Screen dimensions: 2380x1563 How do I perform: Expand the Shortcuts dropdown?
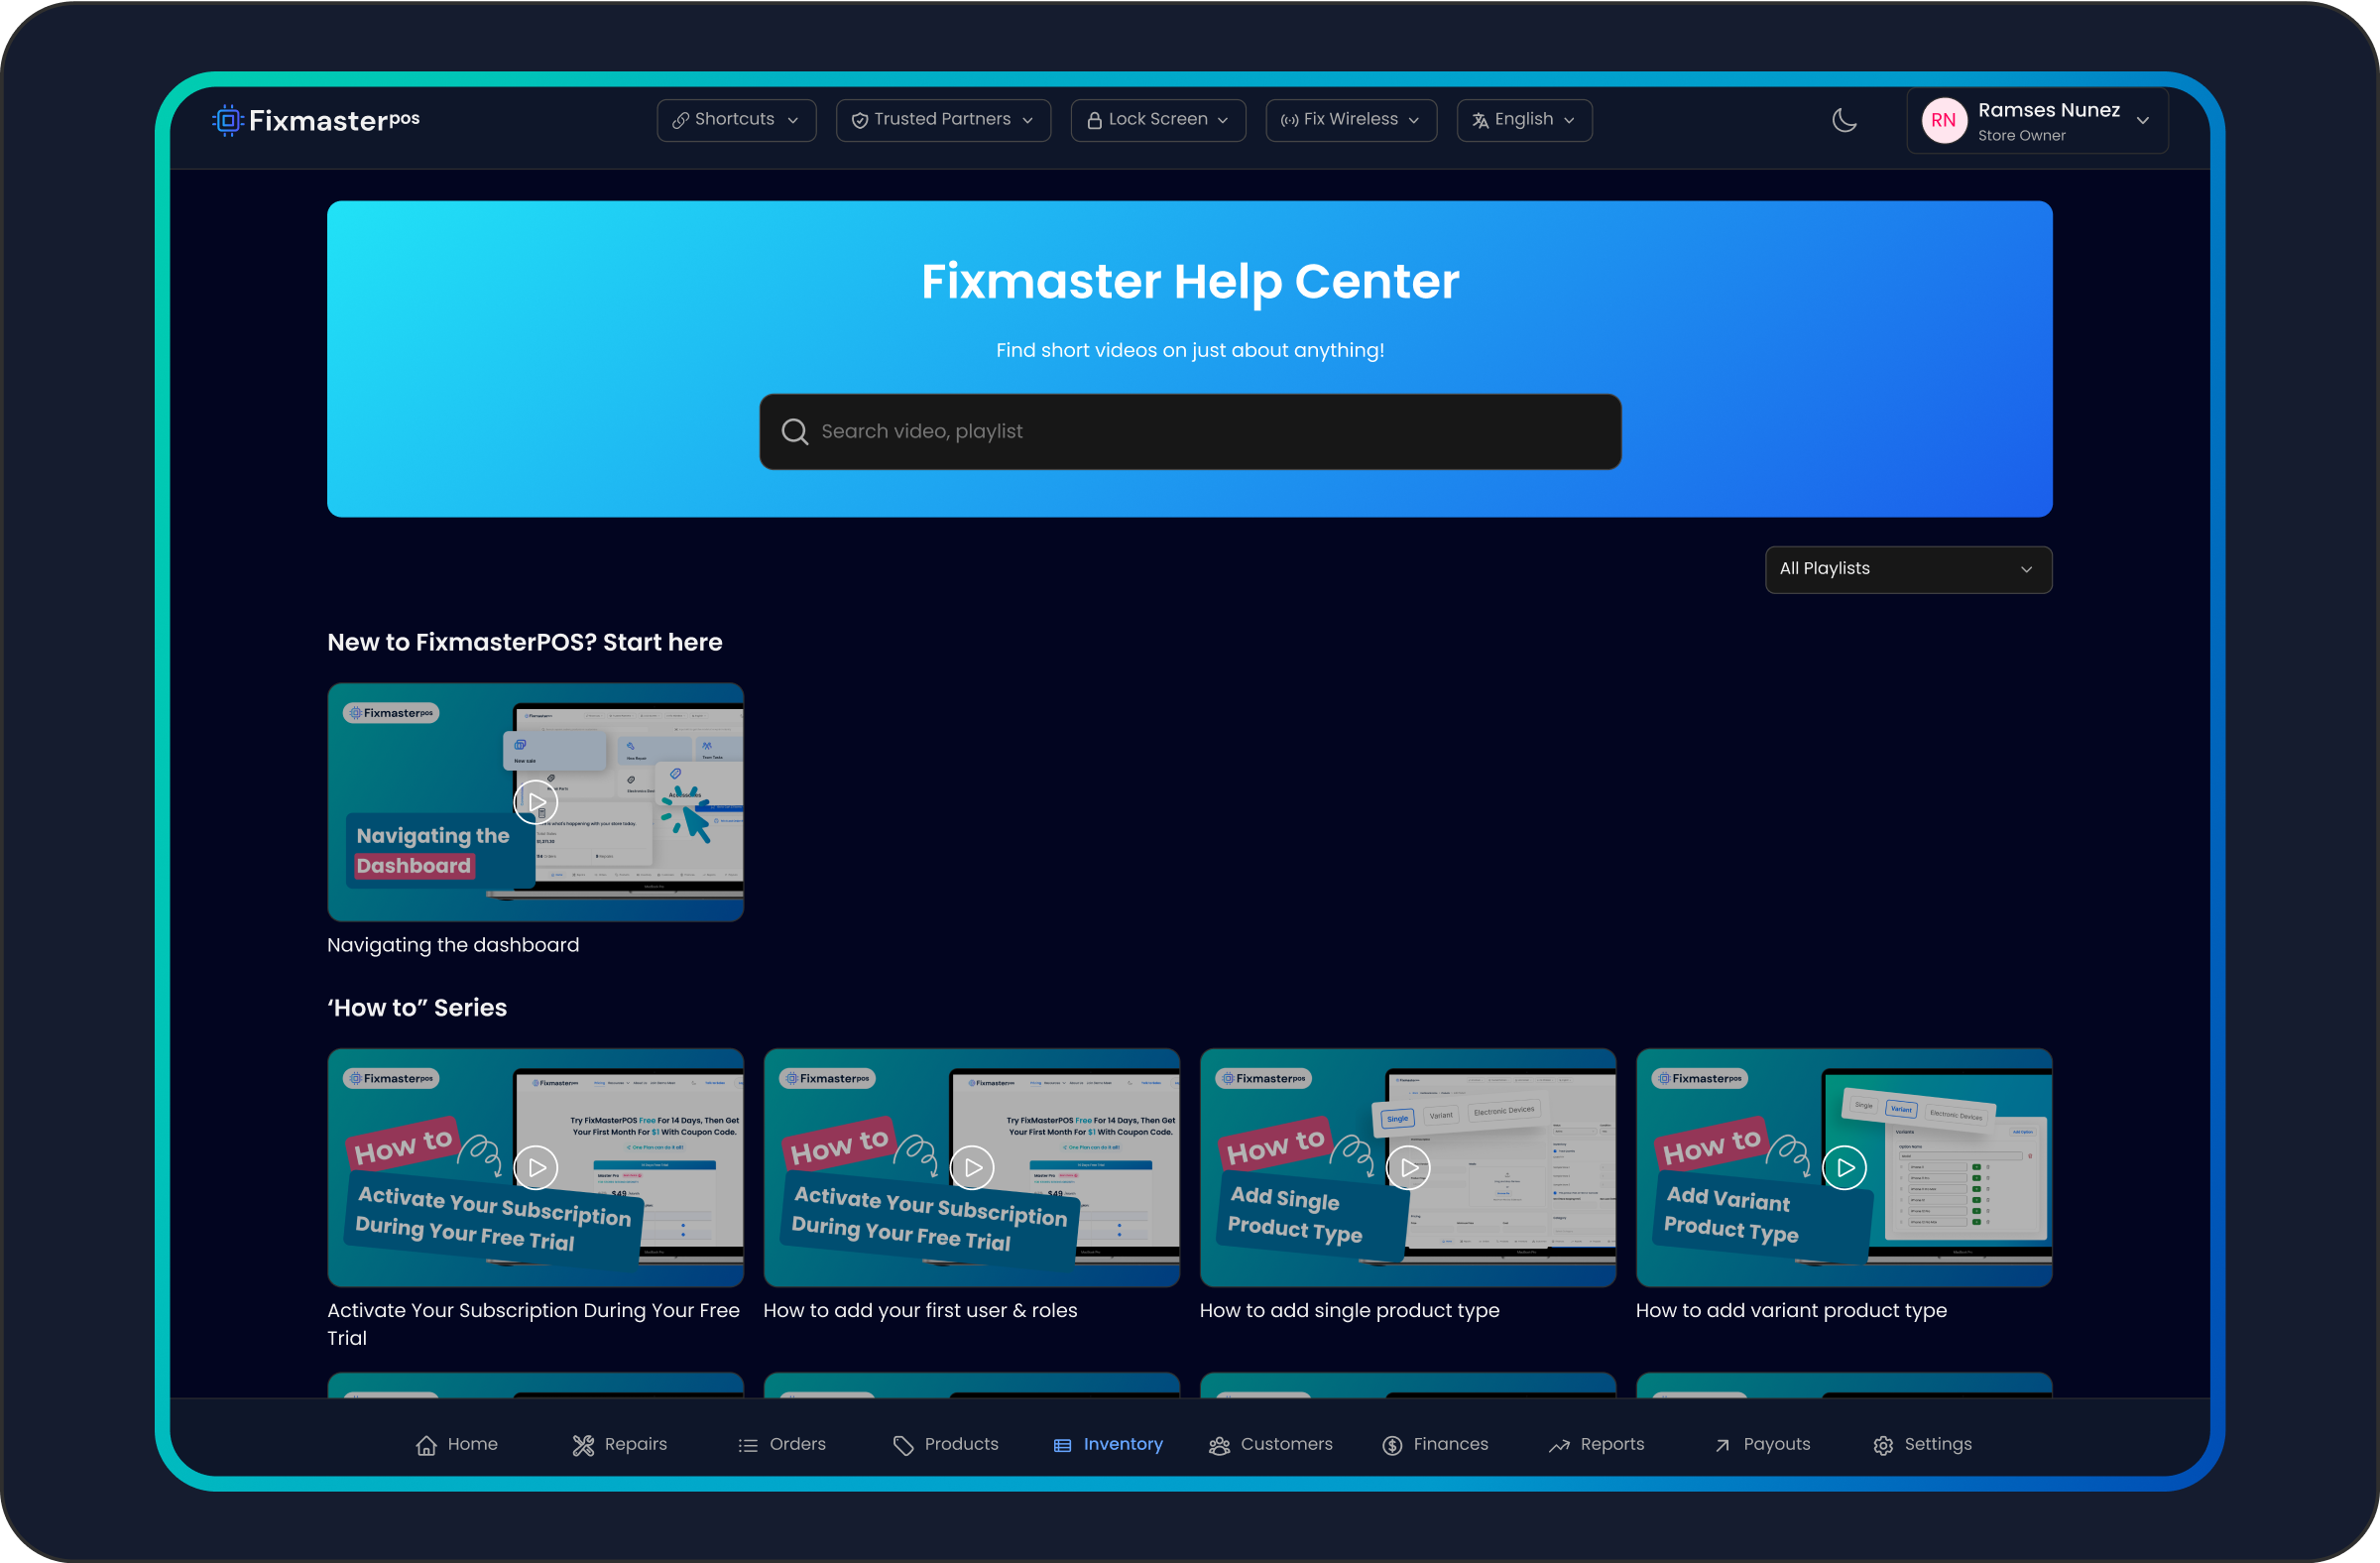(736, 120)
